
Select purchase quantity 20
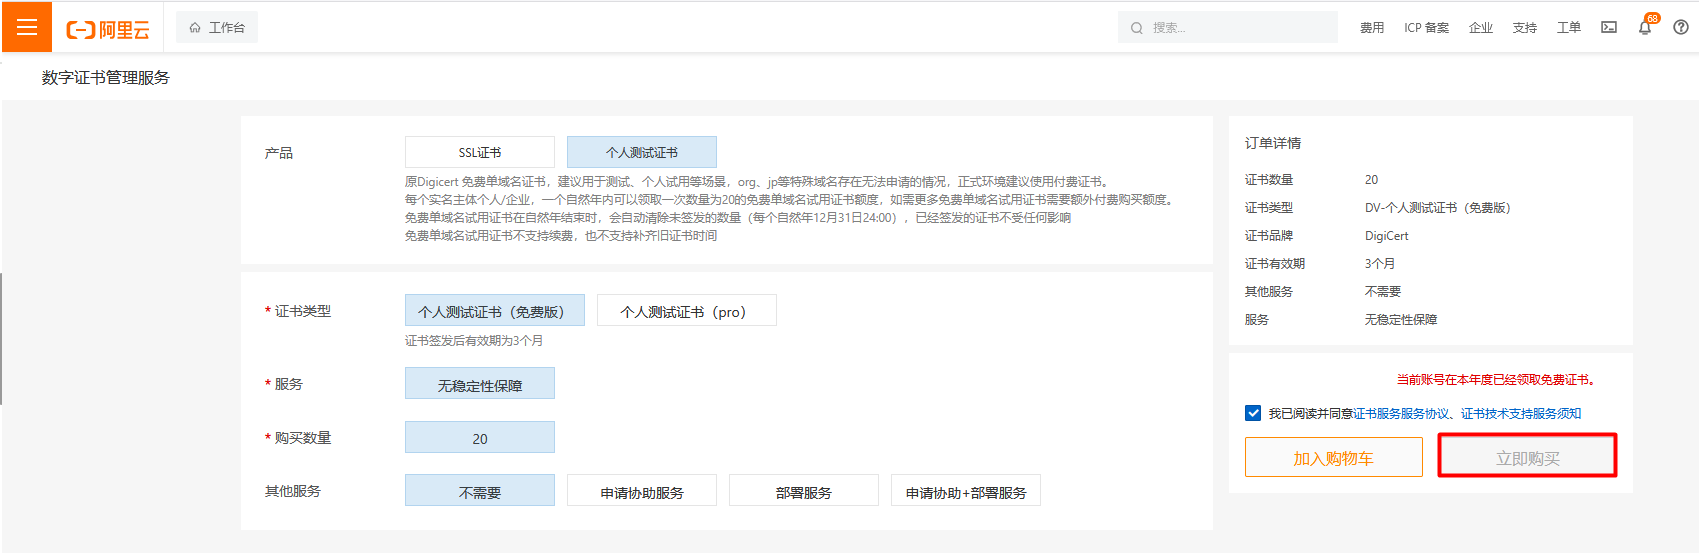(480, 438)
